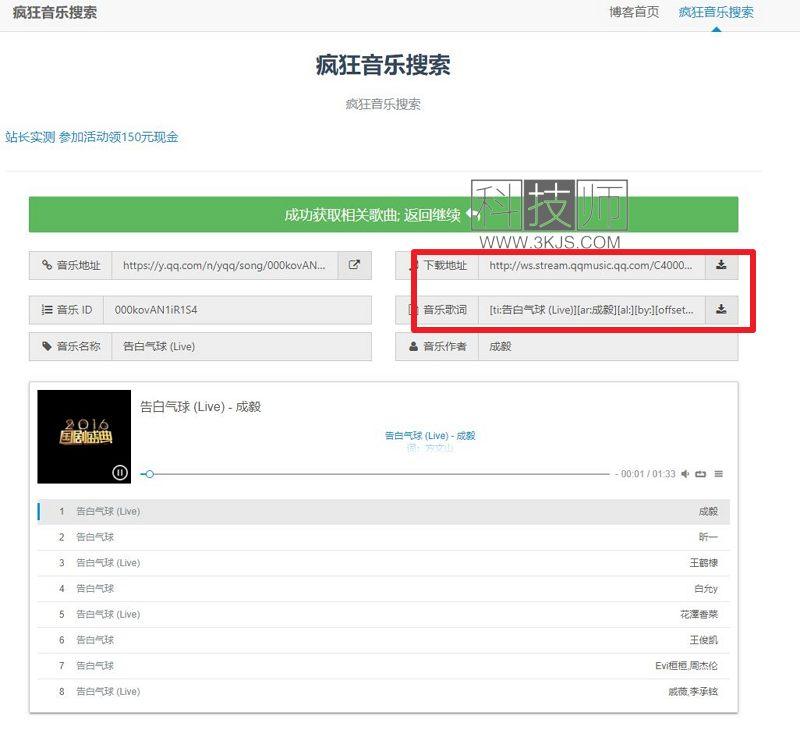Click the 音乐歌词 lyrics text field
The image size is (800, 737).
pos(591,310)
